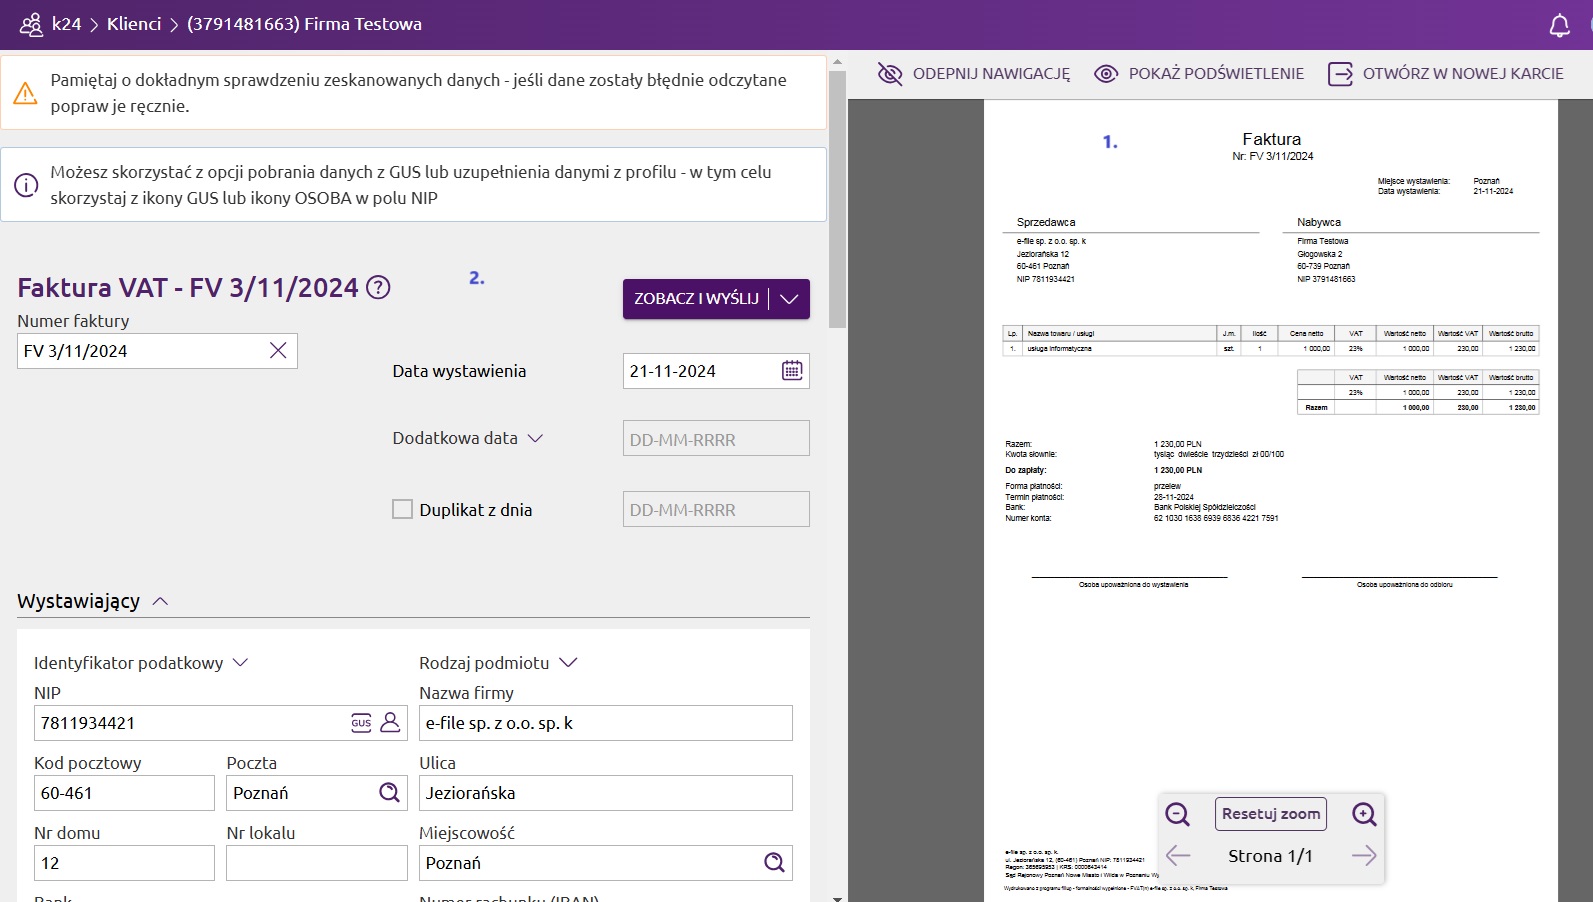Collapse the Wystawiający section
The image size is (1593, 902).
click(x=160, y=602)
